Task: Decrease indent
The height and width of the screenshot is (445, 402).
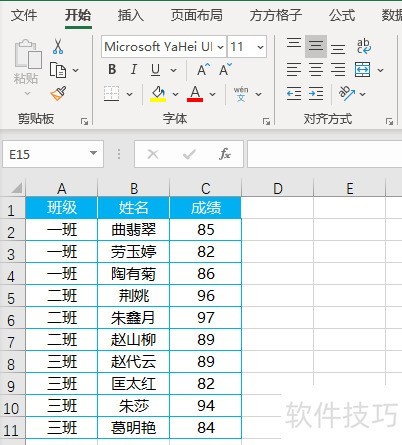Action: click(294, 94)
